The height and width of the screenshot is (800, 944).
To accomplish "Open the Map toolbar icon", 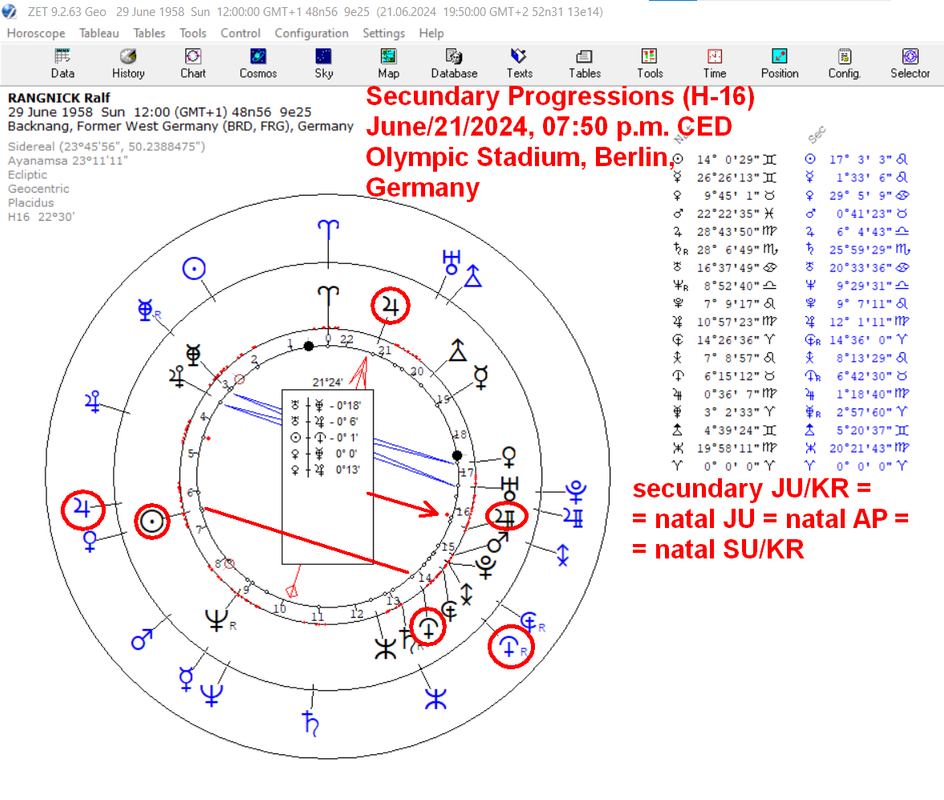I will [388, 64].
